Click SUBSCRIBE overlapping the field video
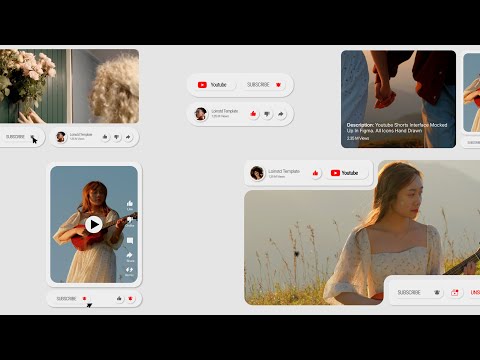 click(409, 293)
